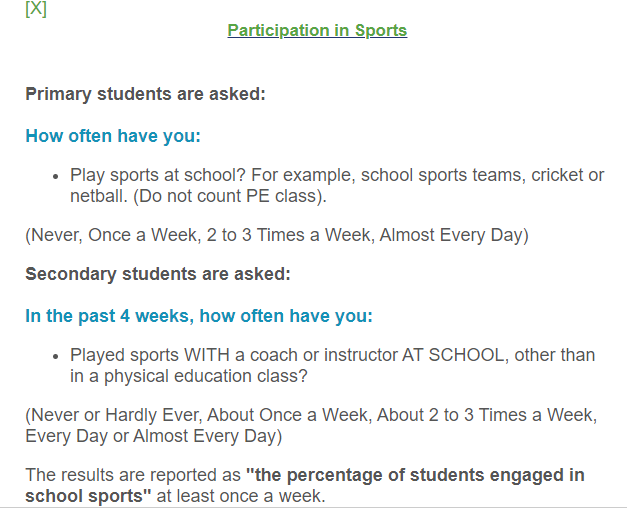627x513 pixels.
Task: Click 'The results are reported as' text
Action: click(x=133, y=475)
